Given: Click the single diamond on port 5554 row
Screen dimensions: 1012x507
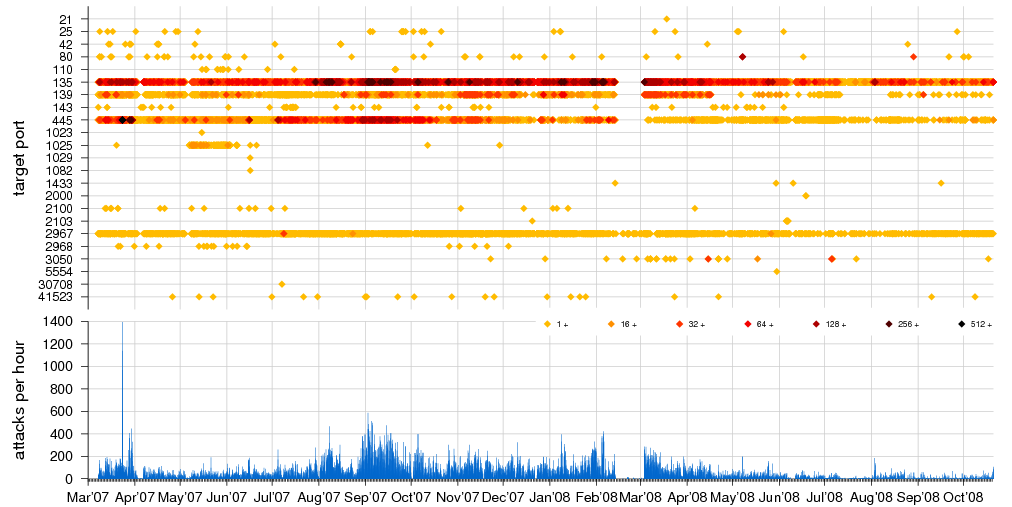Looking at the screenshot, I should point(777,271).
